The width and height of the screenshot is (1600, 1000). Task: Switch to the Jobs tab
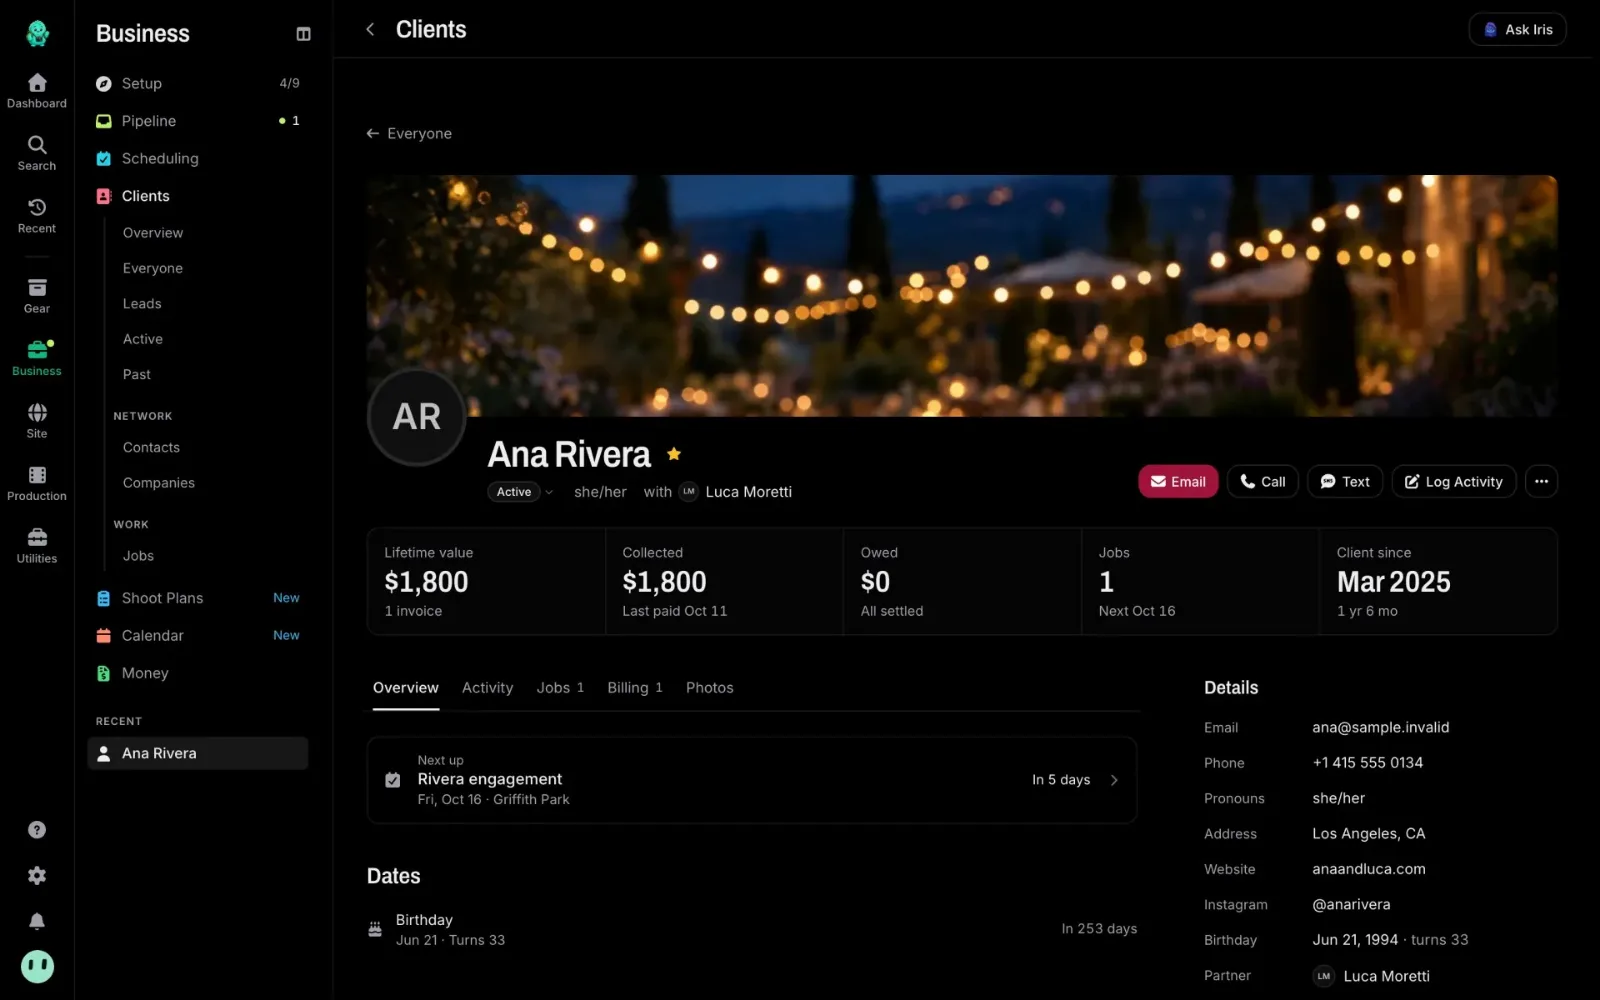[x=560, y=688]
